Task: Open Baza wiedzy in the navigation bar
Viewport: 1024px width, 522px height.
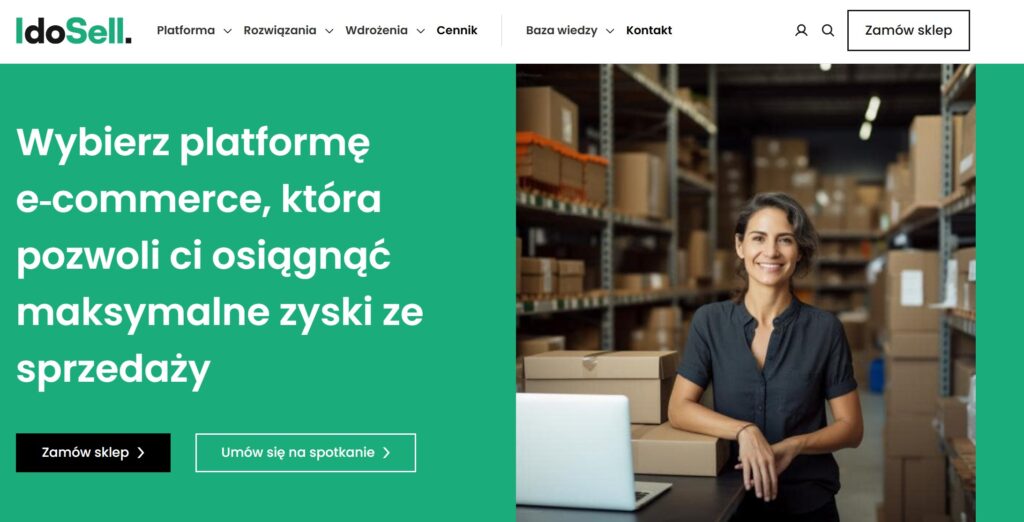Action: (x=562, y=30)
